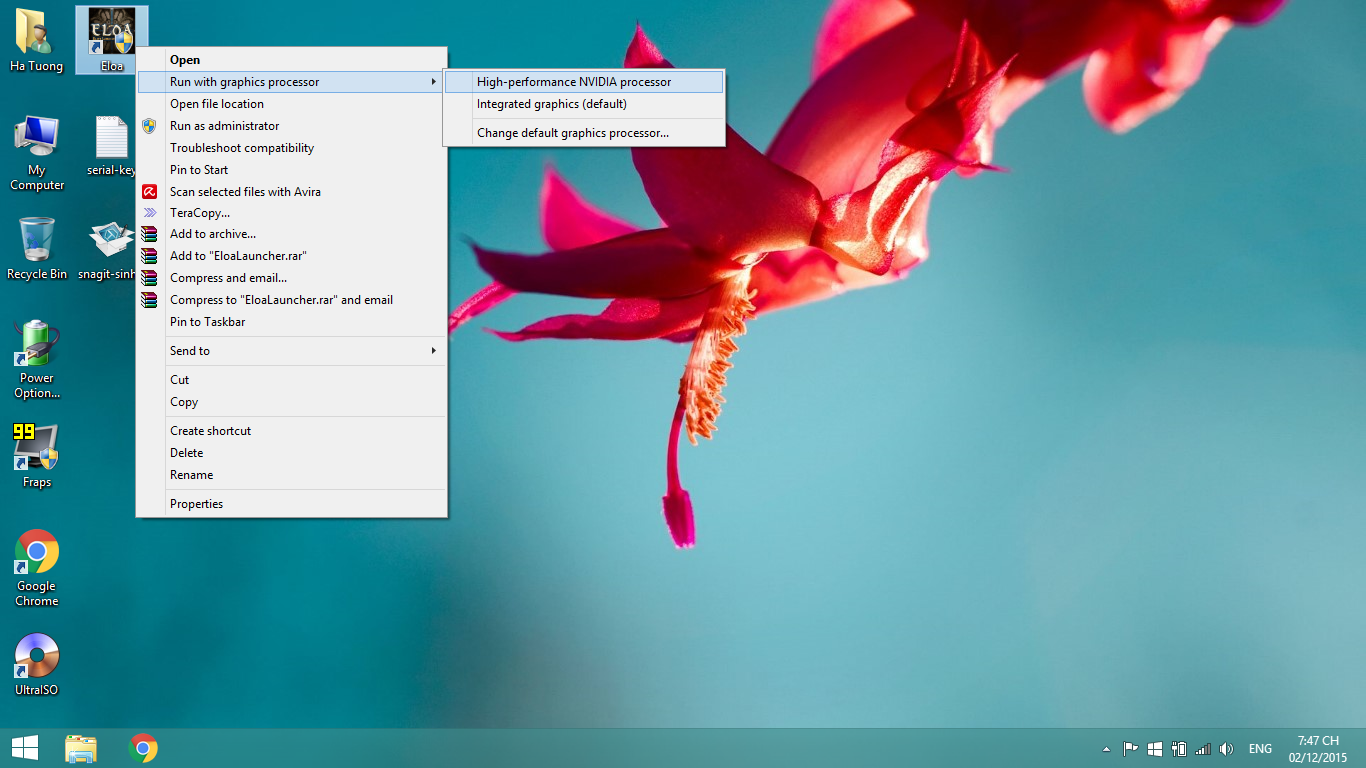Choose Add to archive...
Image resolution: width=1366 pixels, height=768 pixels.
[x=291, y=234]
